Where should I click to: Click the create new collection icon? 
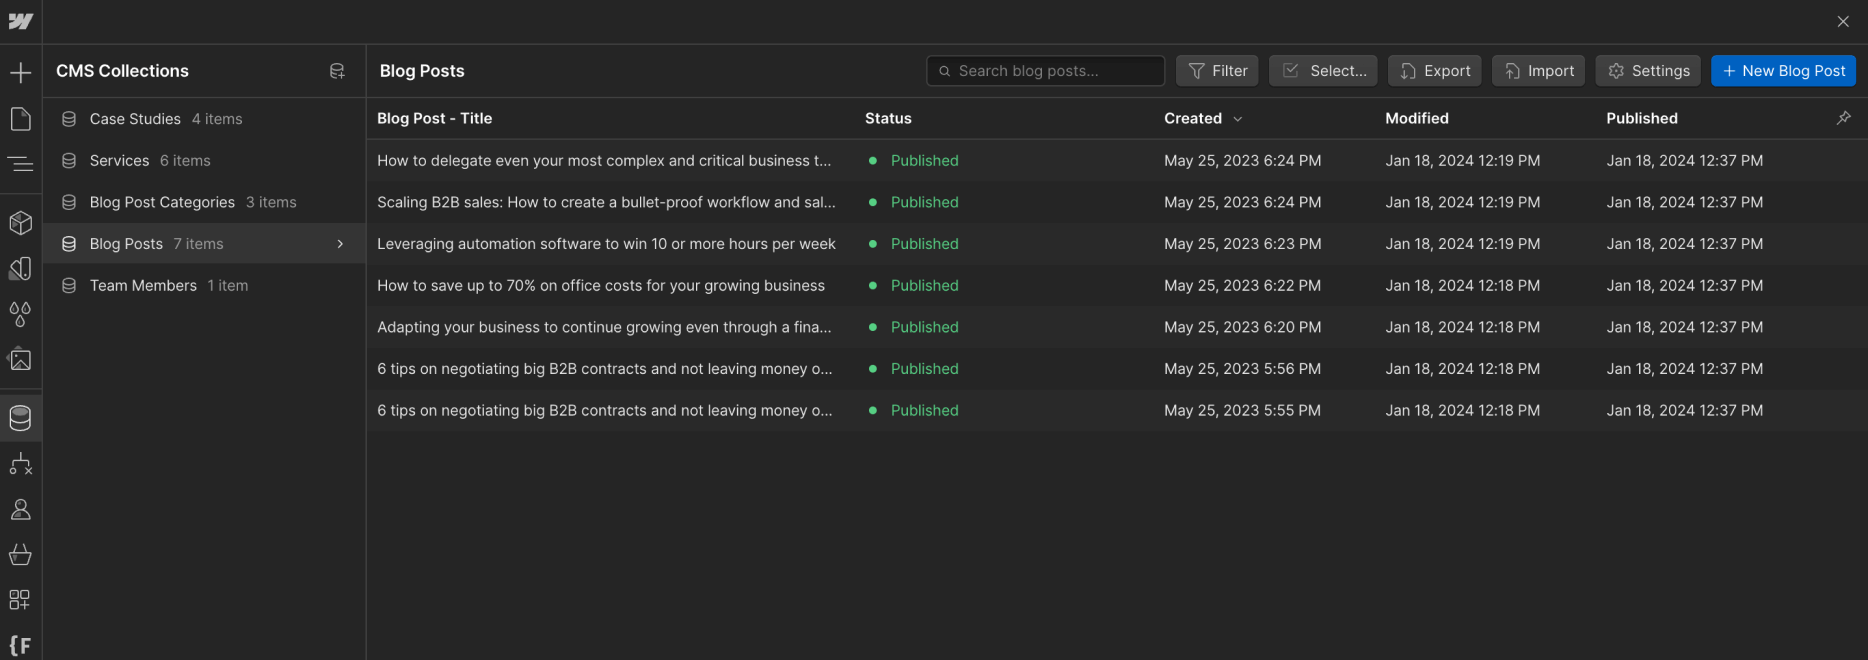click(337, 71)
